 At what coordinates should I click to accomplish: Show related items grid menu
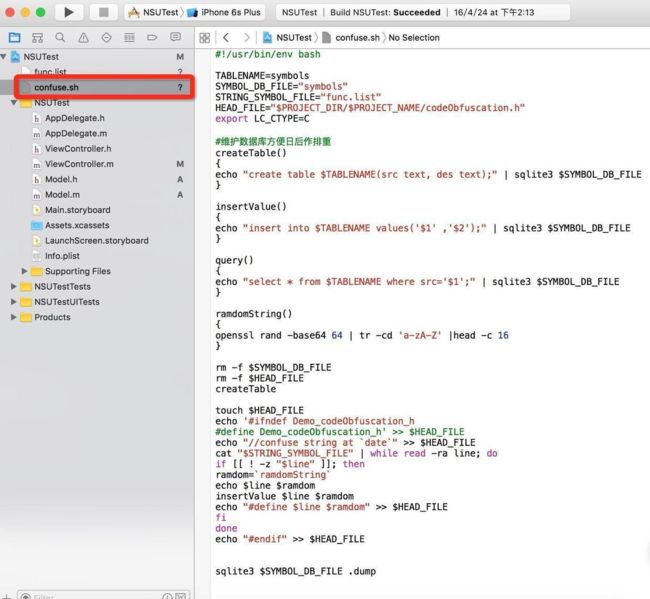pyautogui.click(x=205, y=38)
